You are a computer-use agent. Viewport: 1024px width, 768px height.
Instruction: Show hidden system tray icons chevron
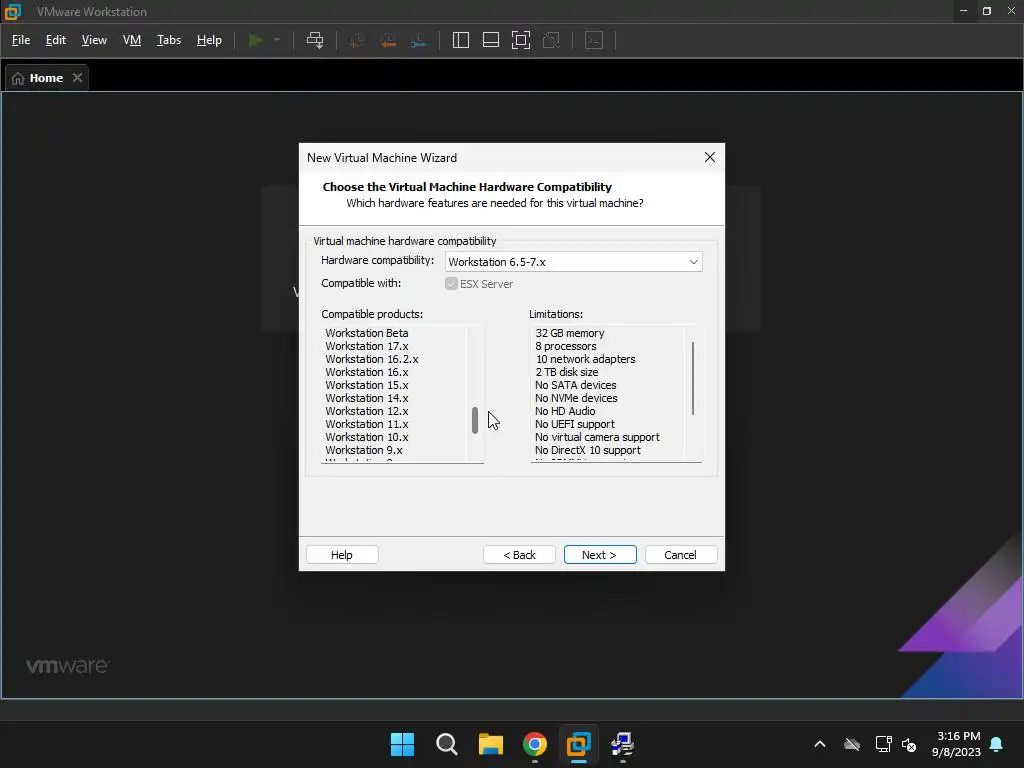[820, 744]
